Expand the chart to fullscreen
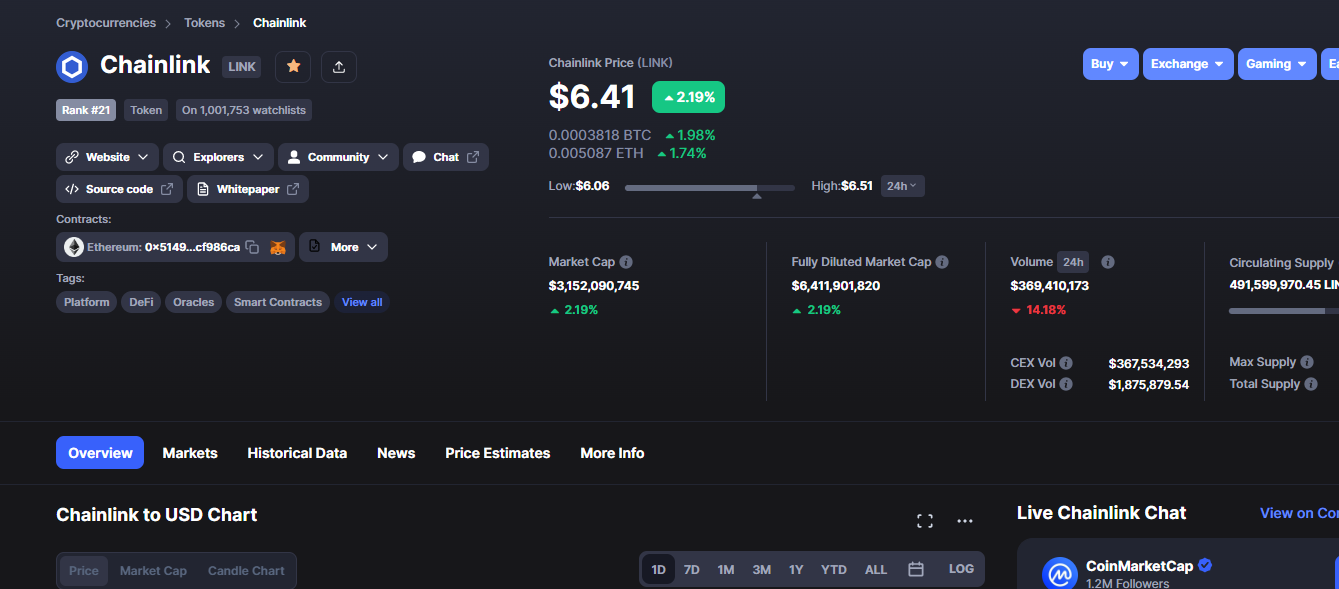This screenshot has width=1339, height=589. point(925,521)
